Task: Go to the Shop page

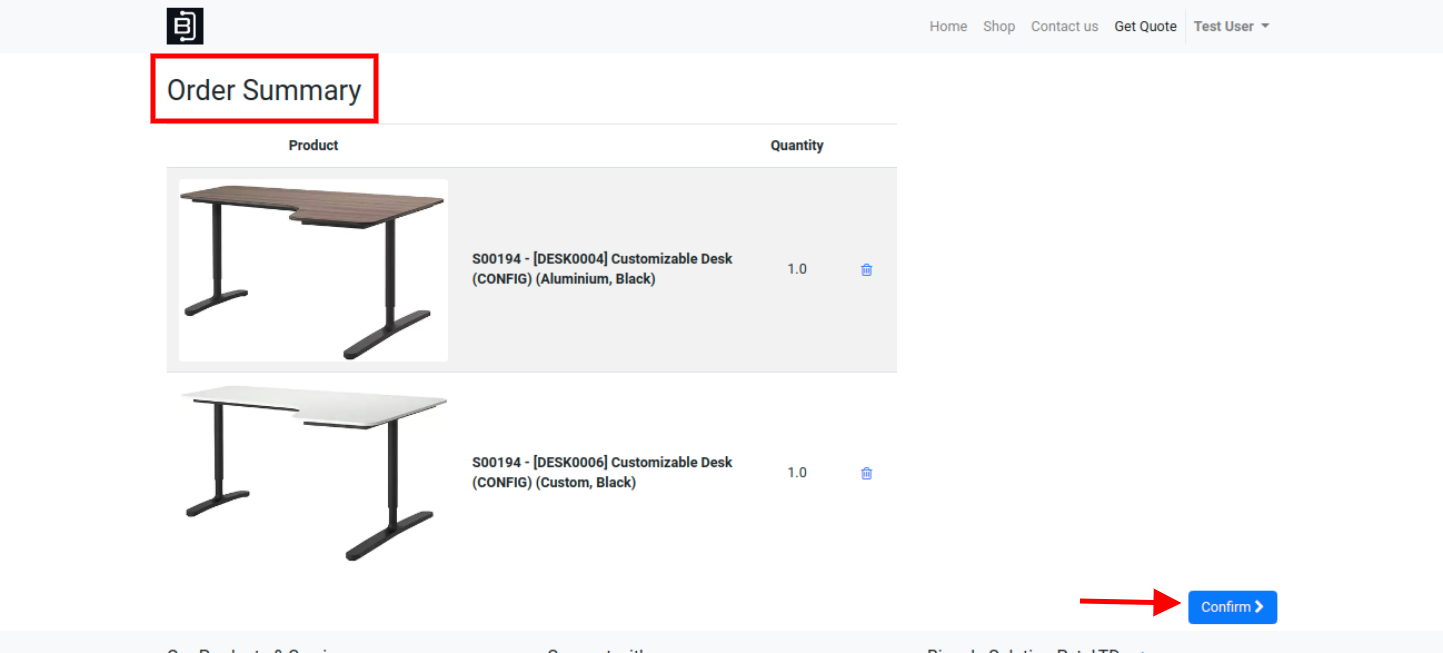Action: tap(999, 27)
